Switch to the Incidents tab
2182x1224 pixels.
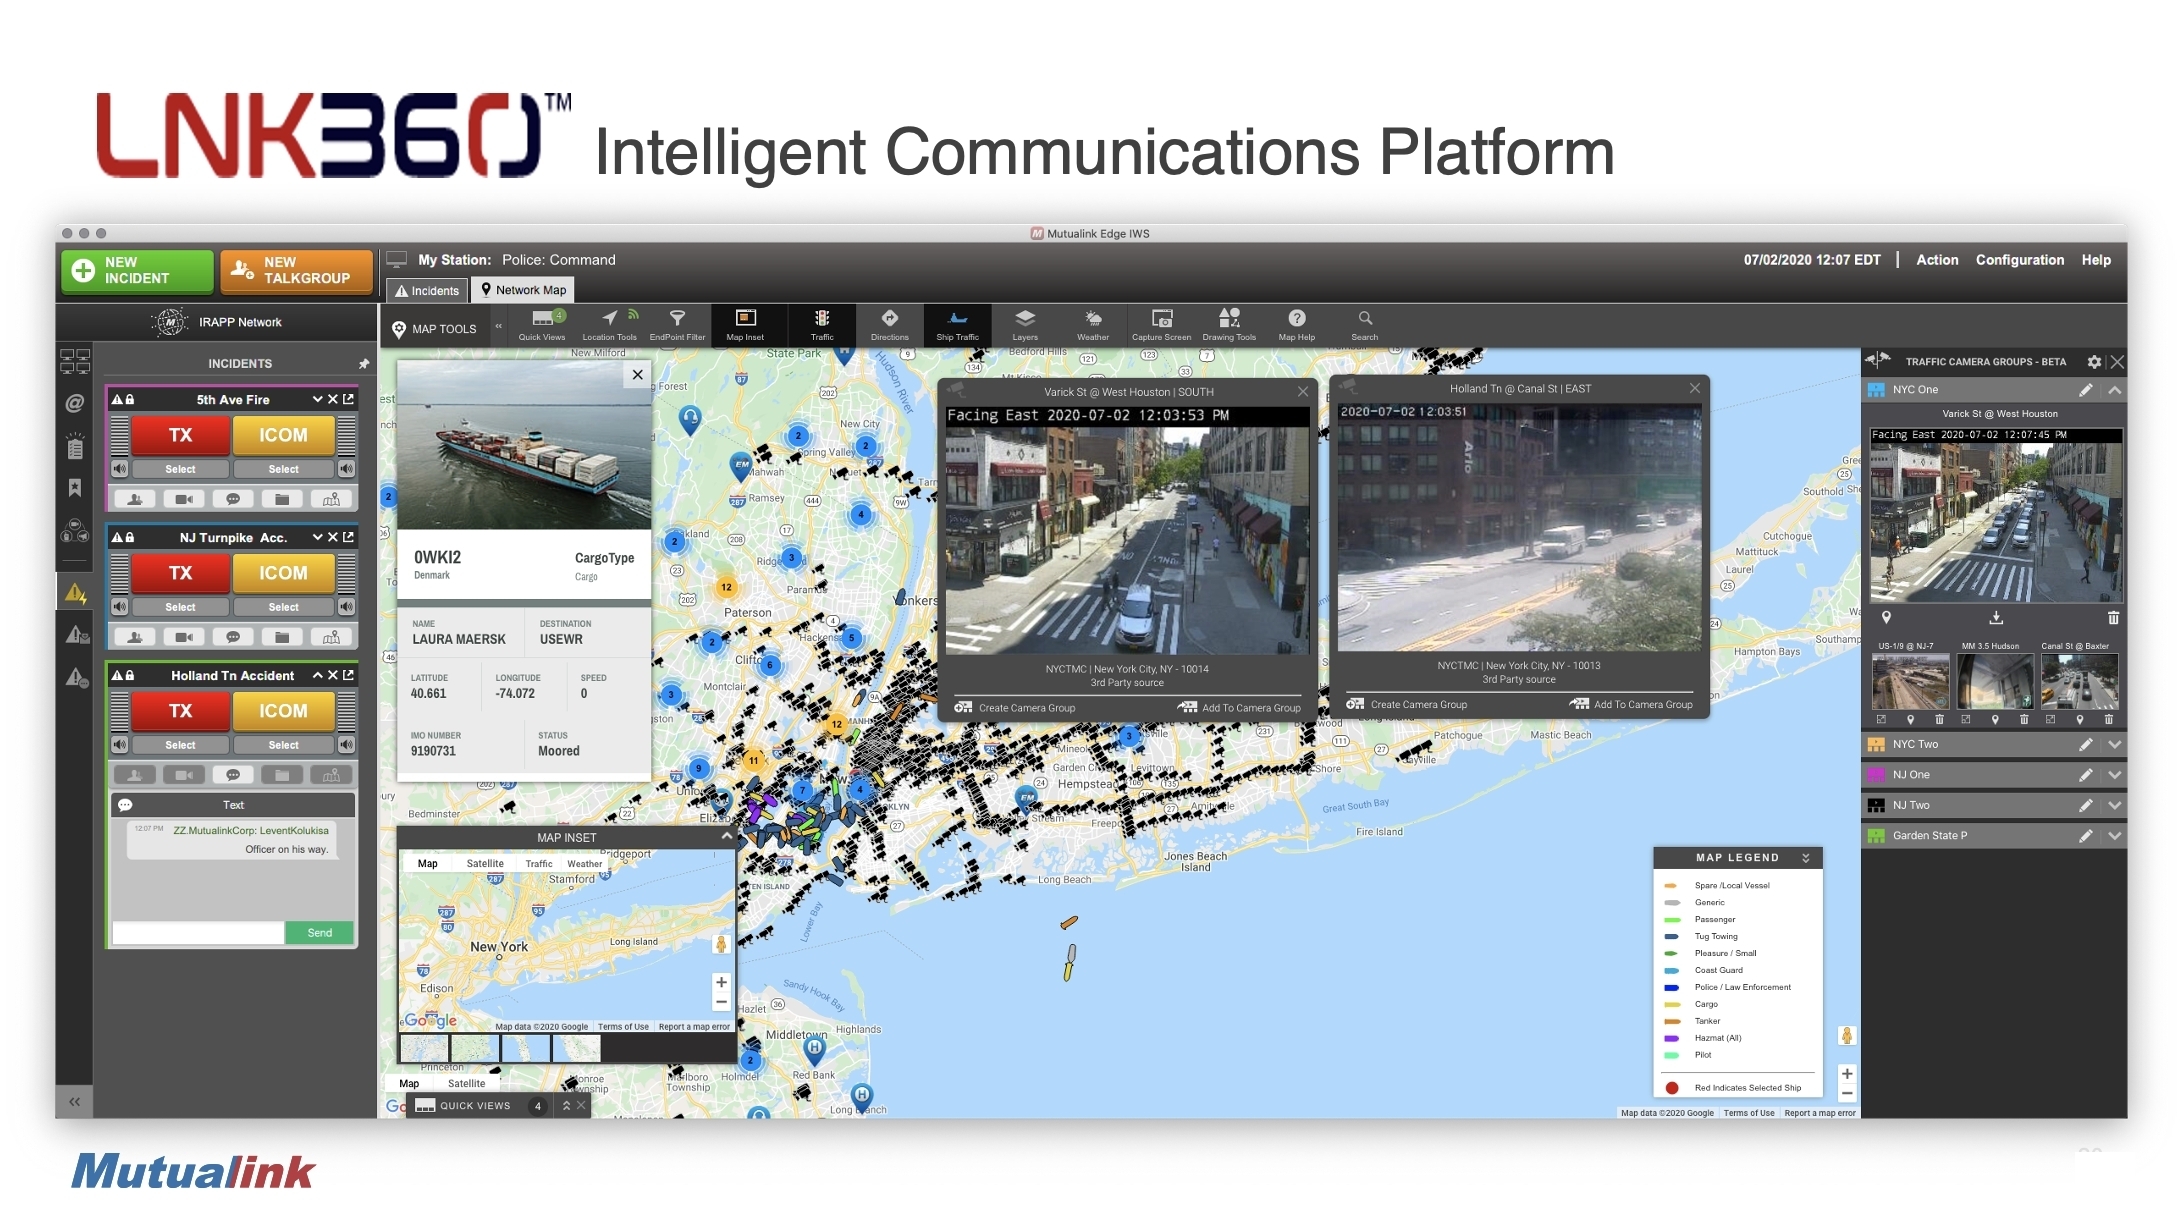(427, 291)
